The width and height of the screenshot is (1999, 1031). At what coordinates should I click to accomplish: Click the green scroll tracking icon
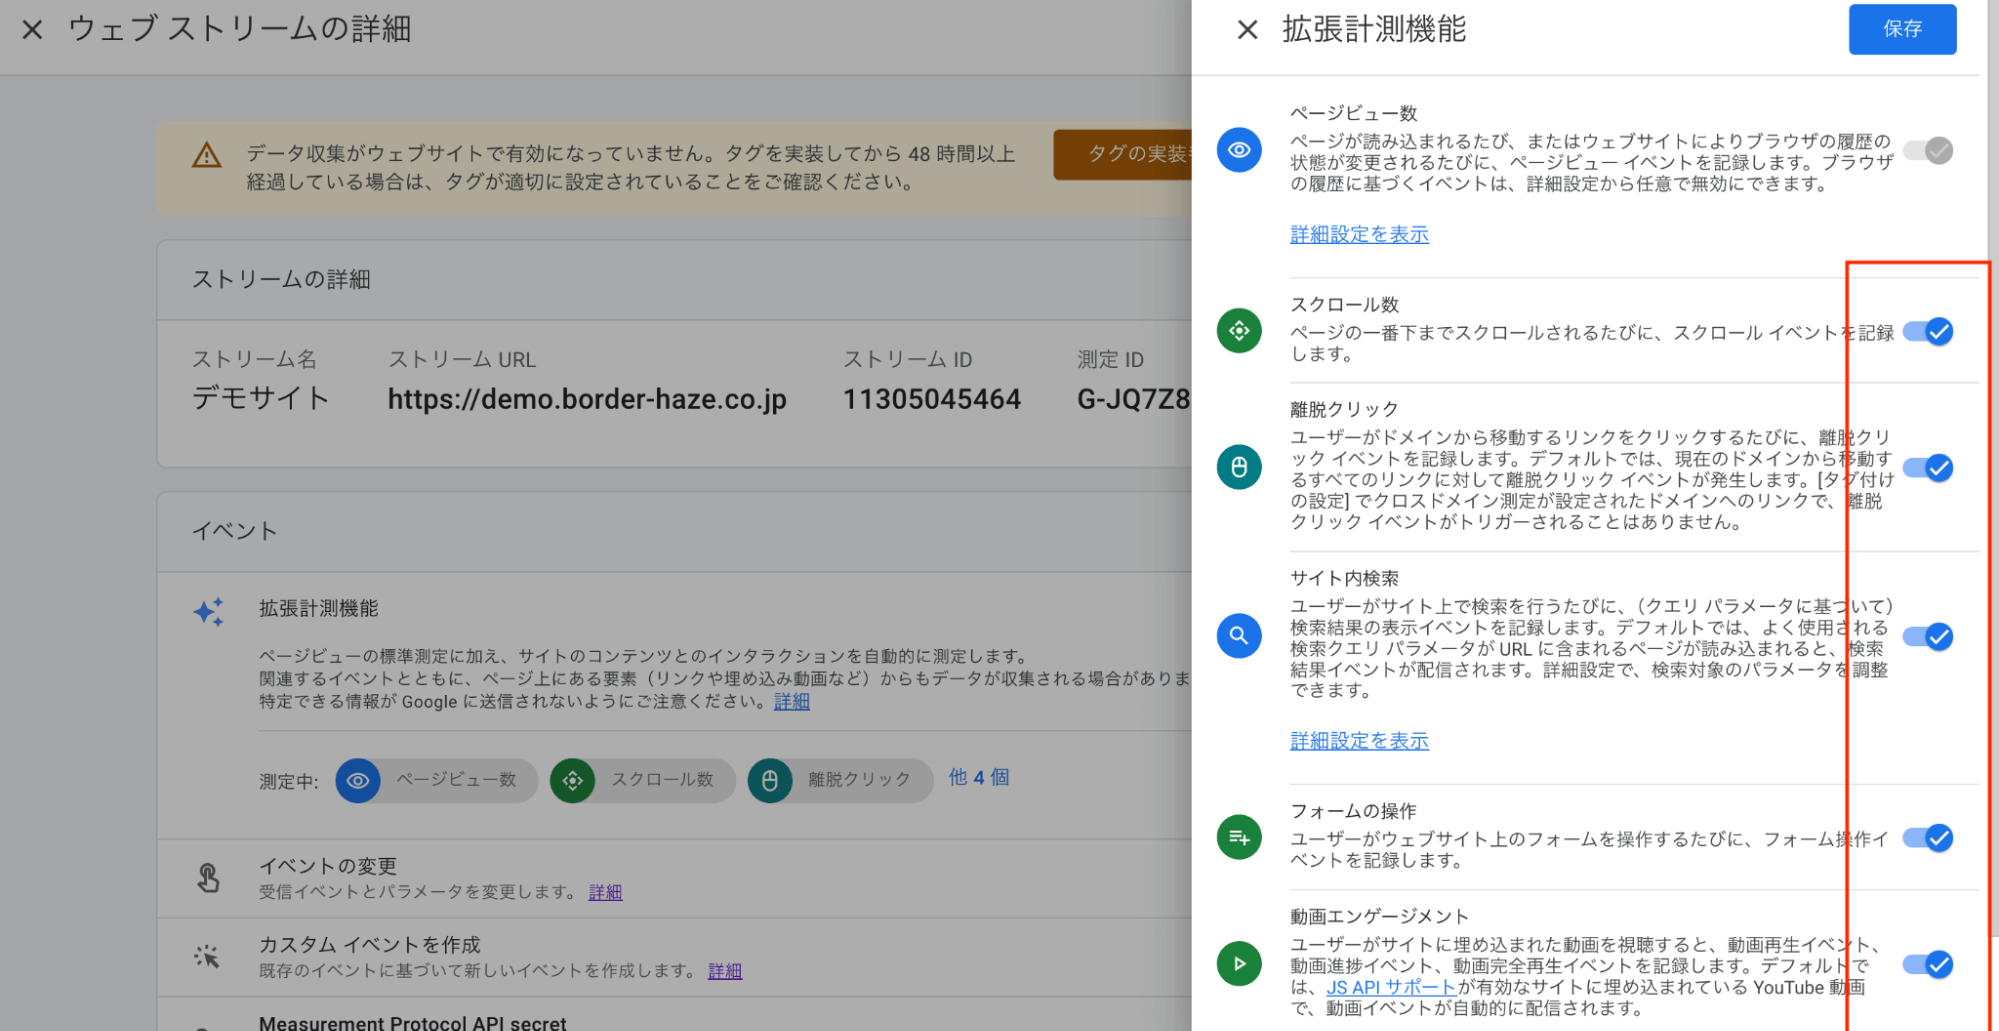click(1239, 331)
